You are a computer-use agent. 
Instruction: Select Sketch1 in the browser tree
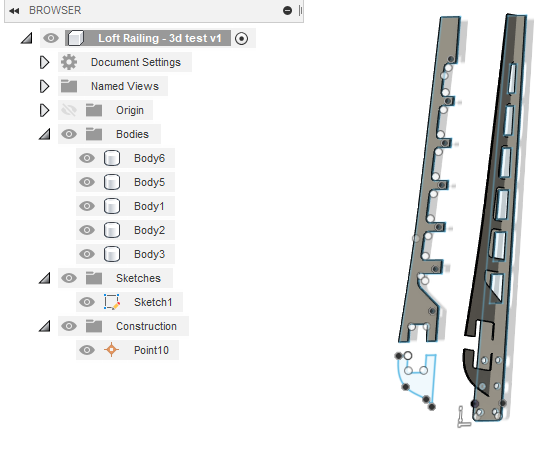(153, 302)
